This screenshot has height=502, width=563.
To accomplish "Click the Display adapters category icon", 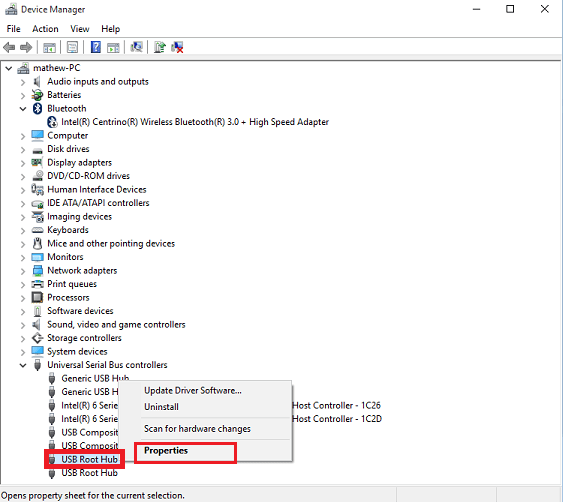I will [37, 162].
